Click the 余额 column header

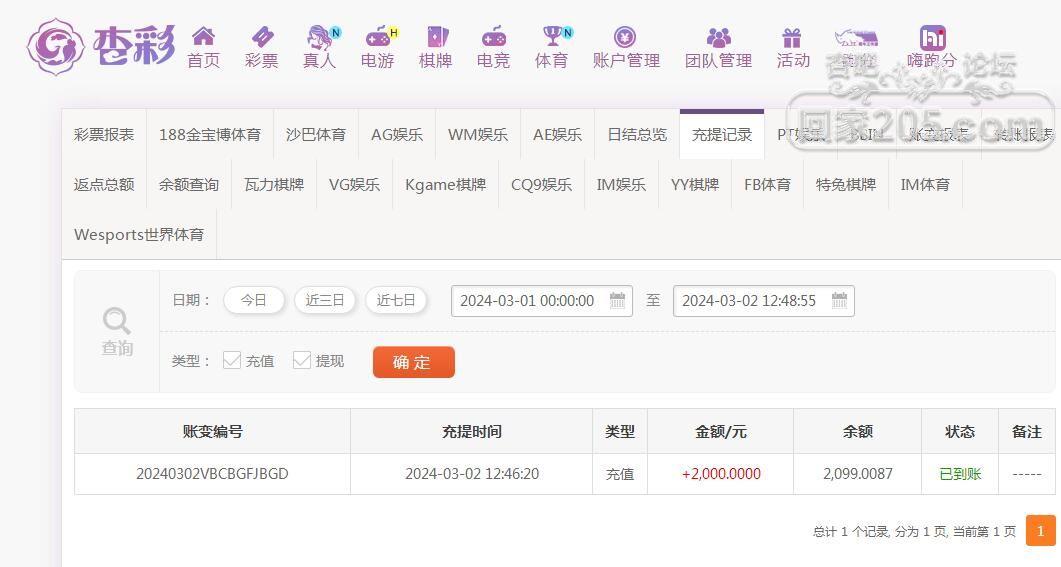pyautogui.click(x=857, y=432)
